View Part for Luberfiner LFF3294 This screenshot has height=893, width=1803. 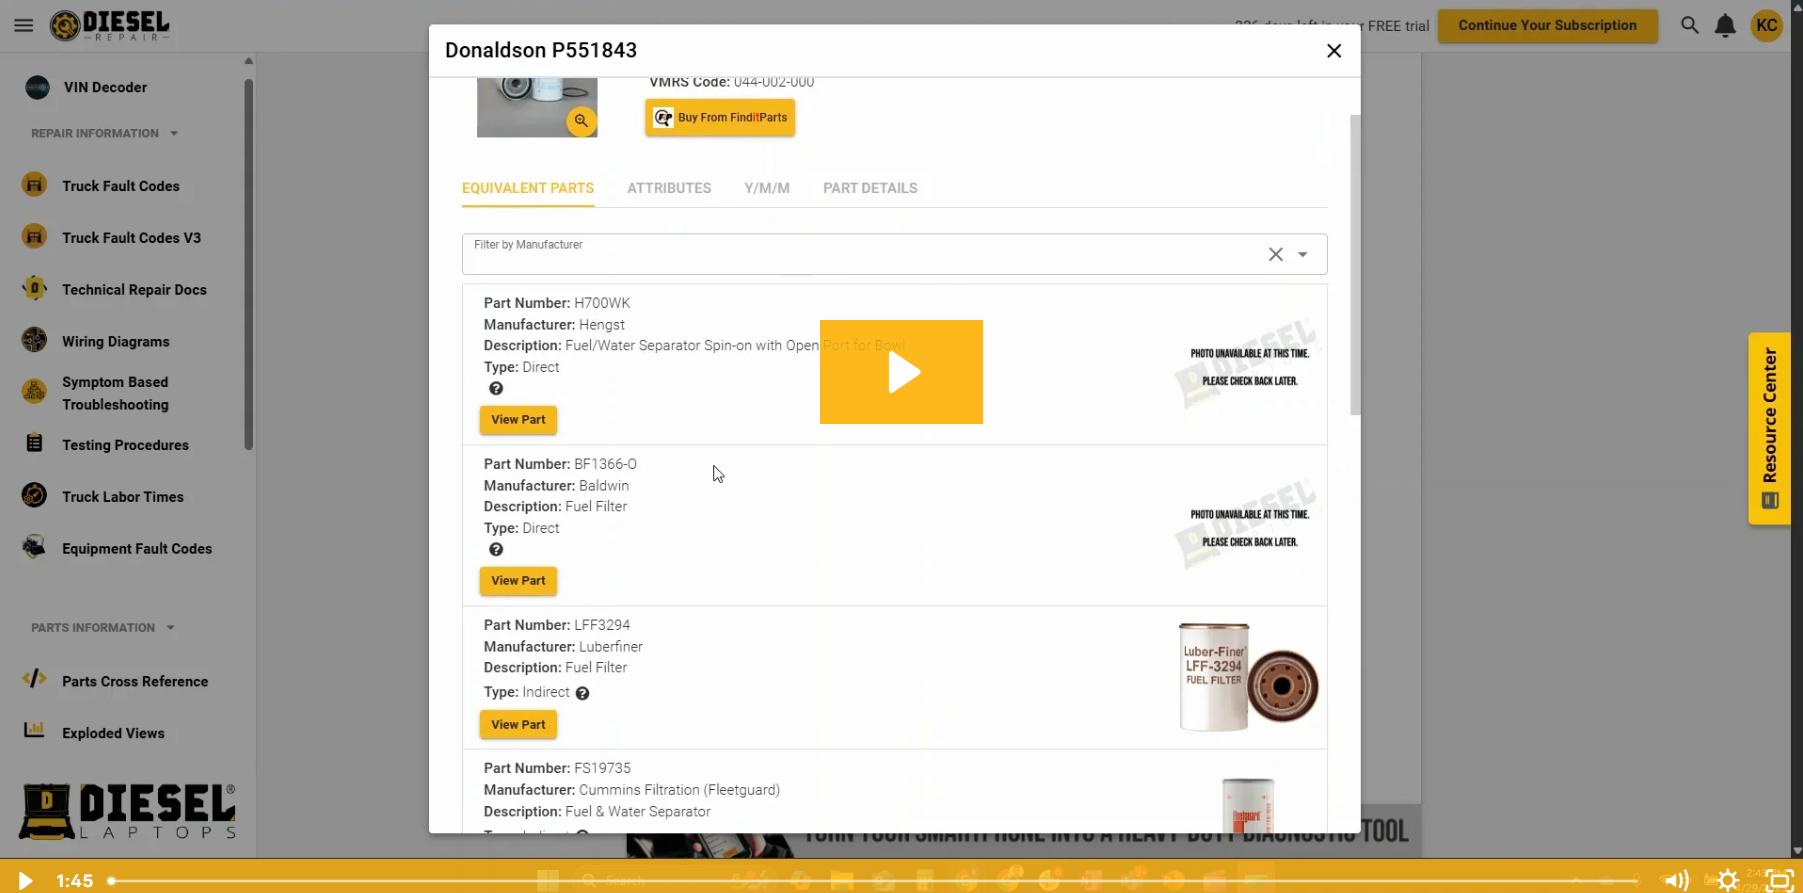coord(518,725)
